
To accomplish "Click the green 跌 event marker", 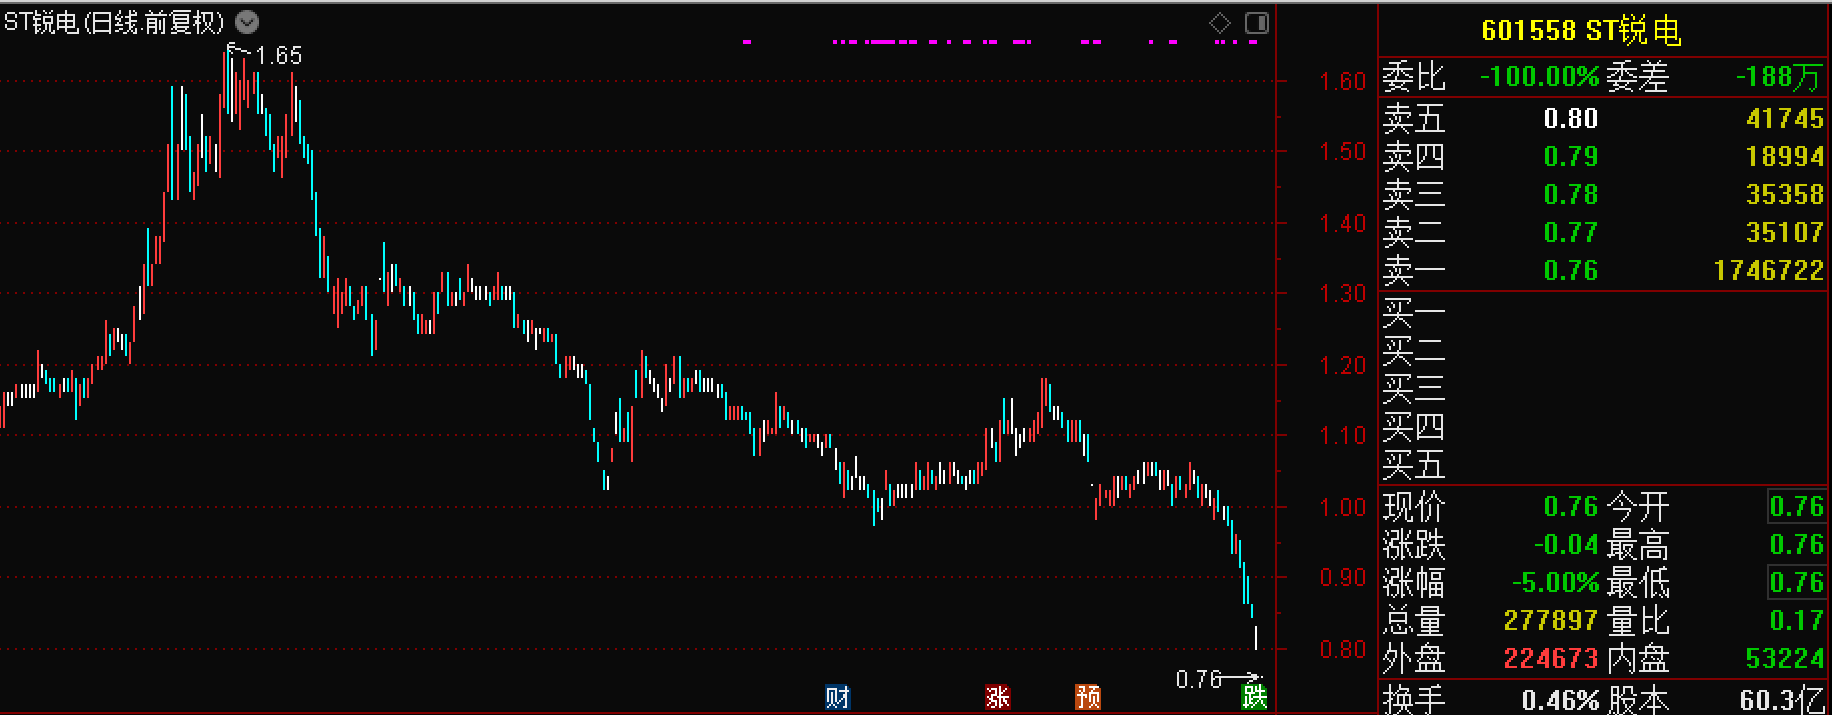I will [x=1254, y=697].
